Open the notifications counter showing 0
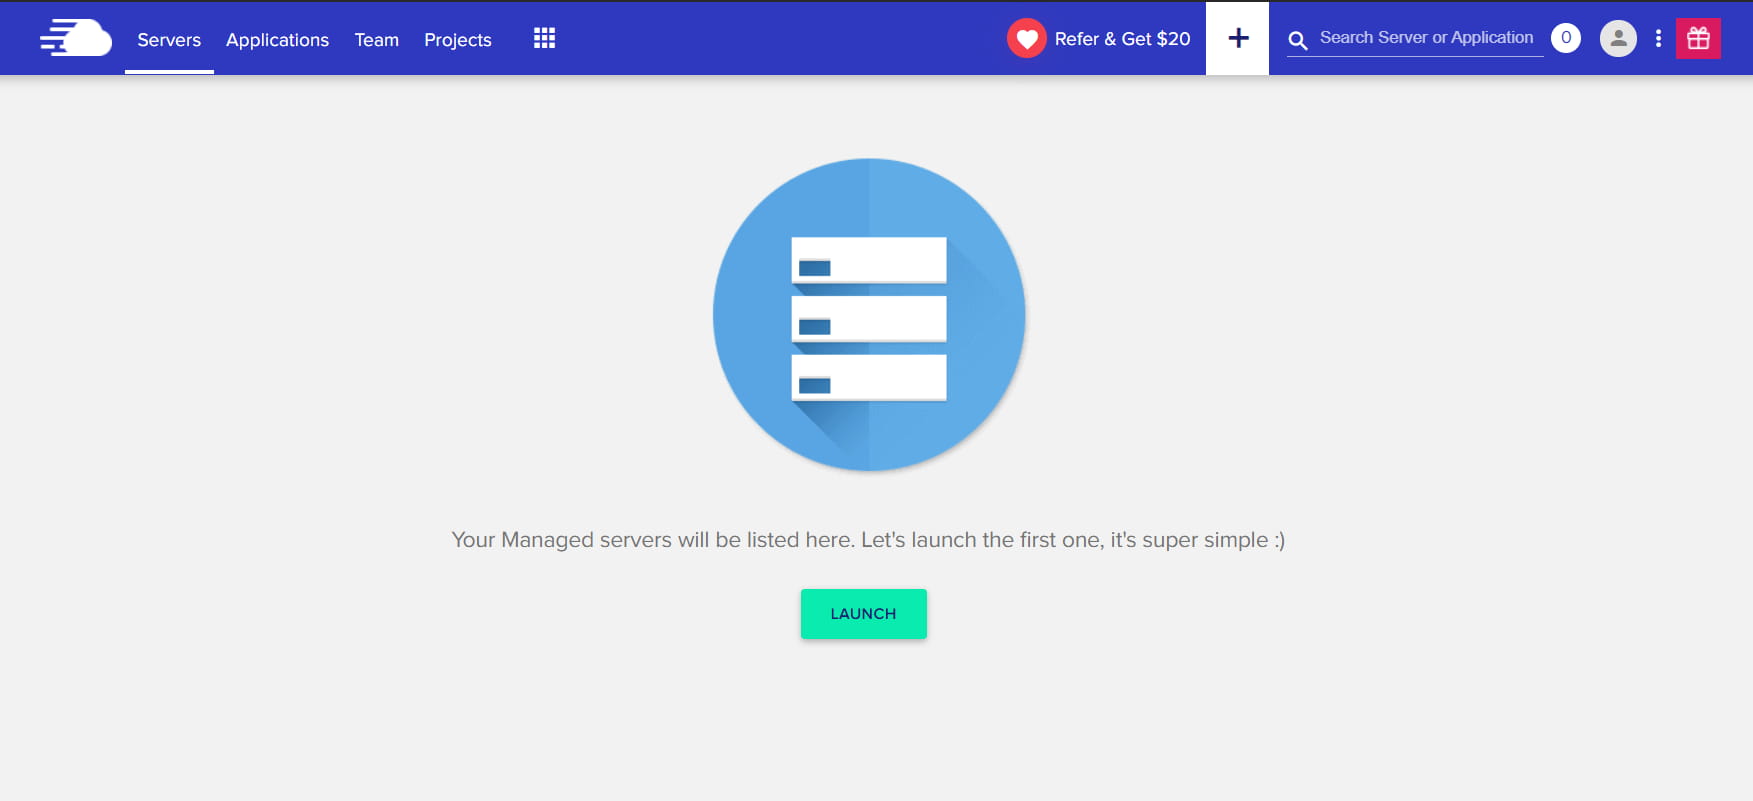Image resolution: width=1753 pixels, height=801 pixels. coord(1566,38)
